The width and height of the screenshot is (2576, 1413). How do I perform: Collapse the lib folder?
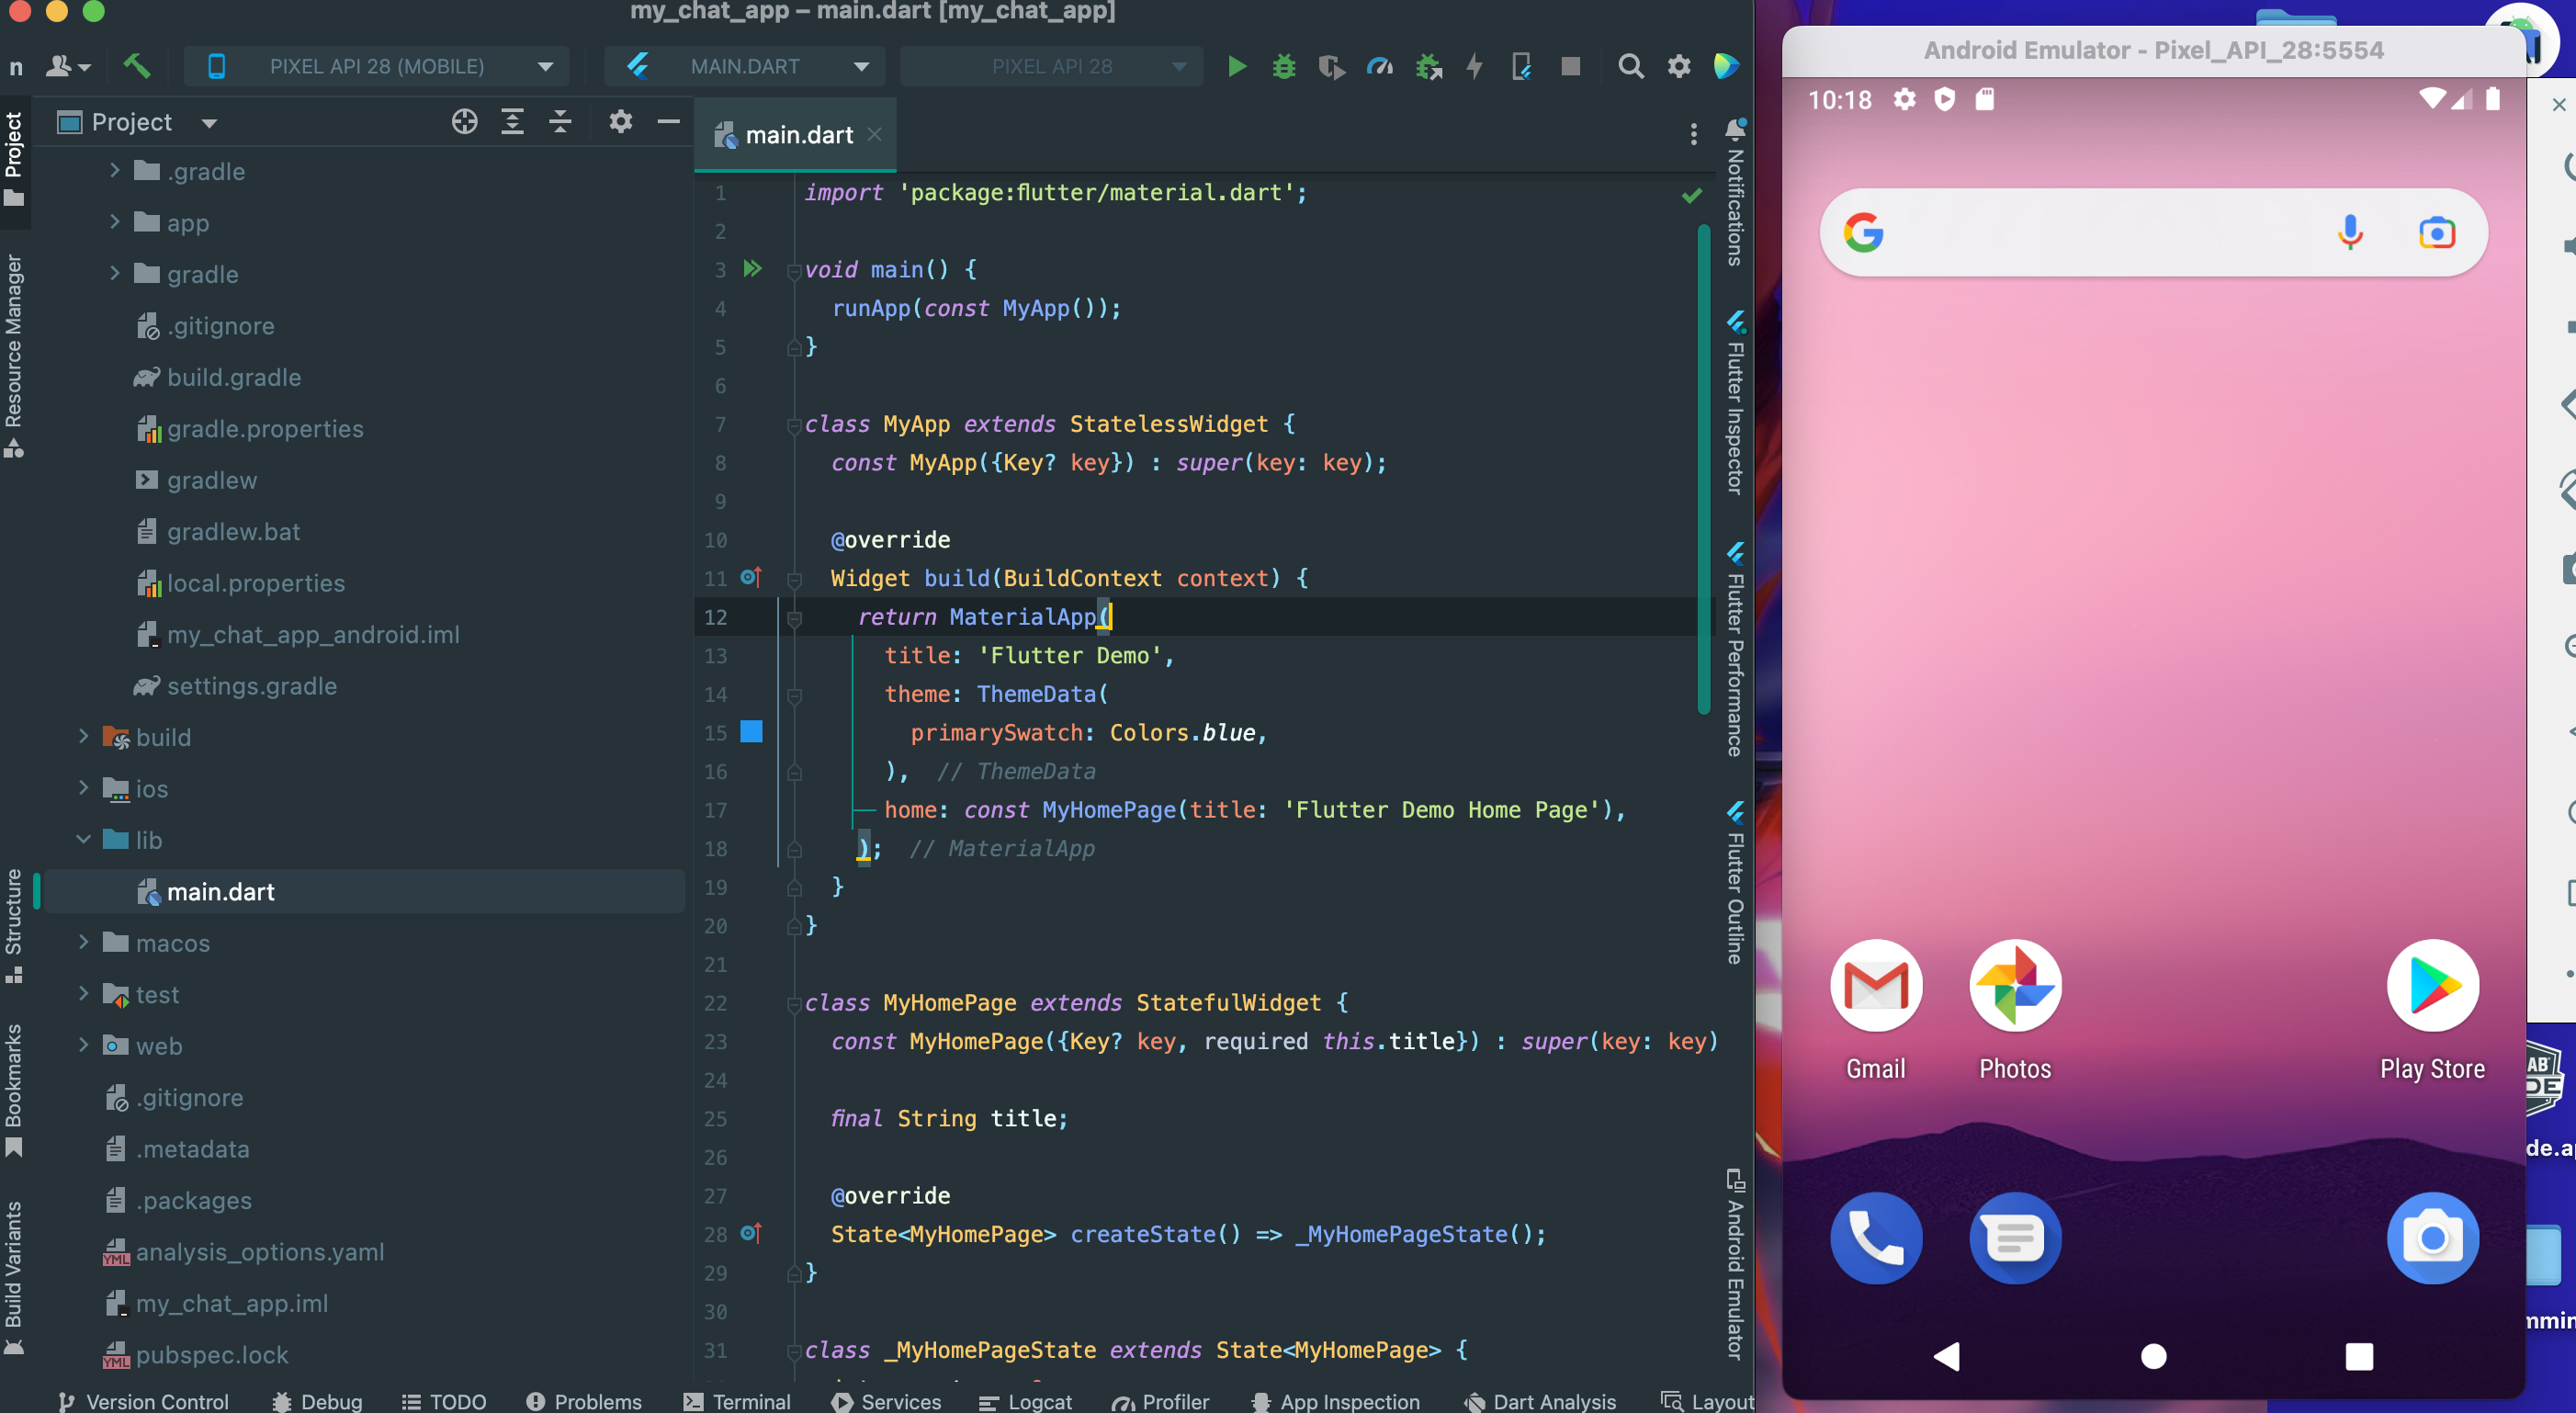click(84, 840)
